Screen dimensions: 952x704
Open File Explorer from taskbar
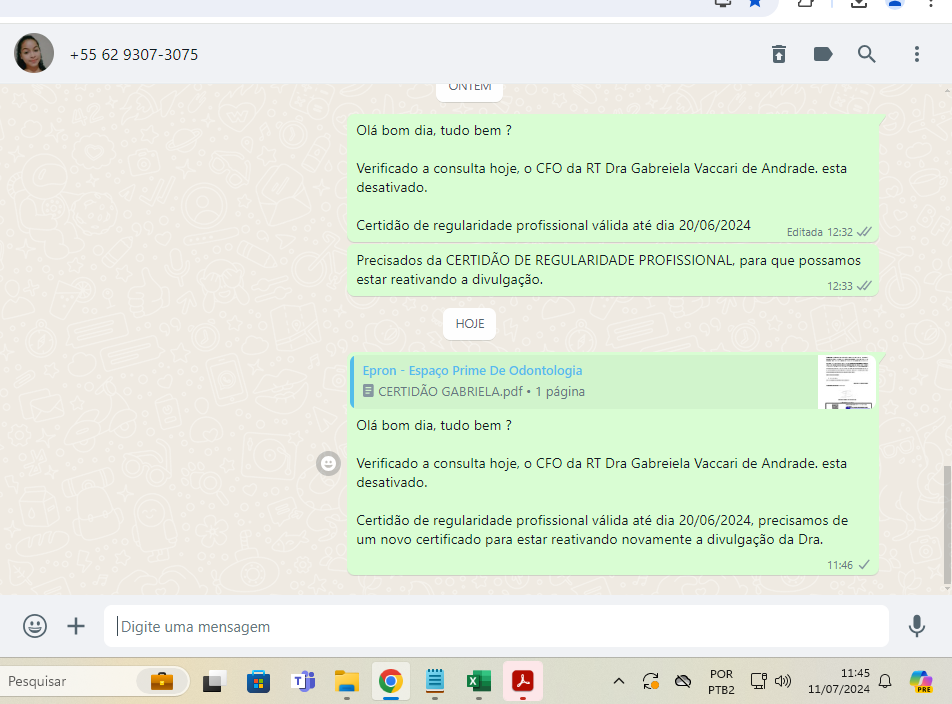coord(347,681)
